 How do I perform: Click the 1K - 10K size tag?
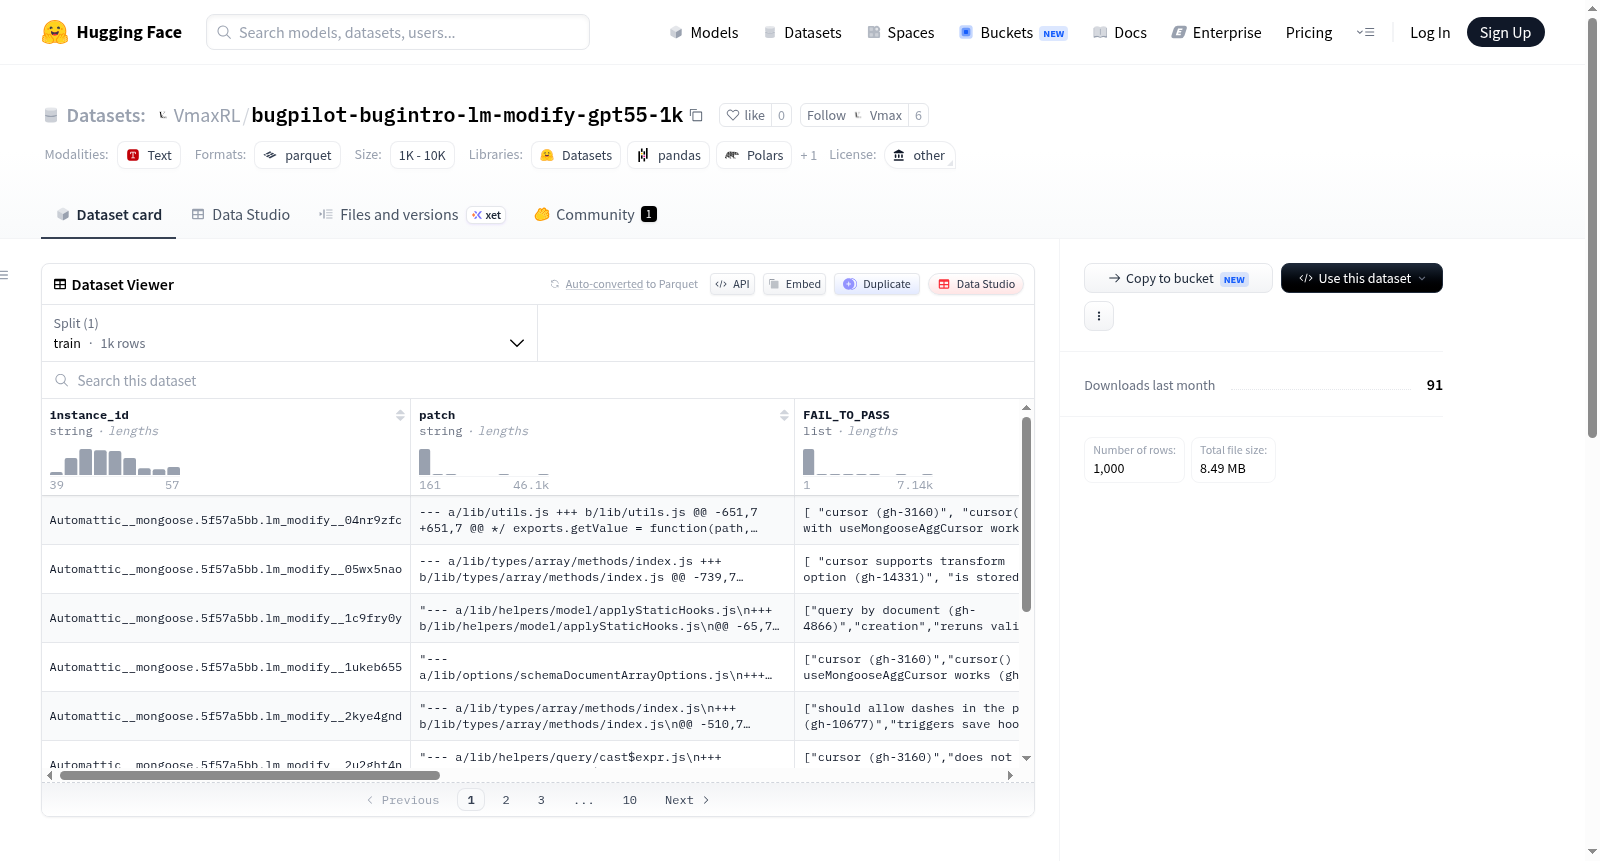422,155
